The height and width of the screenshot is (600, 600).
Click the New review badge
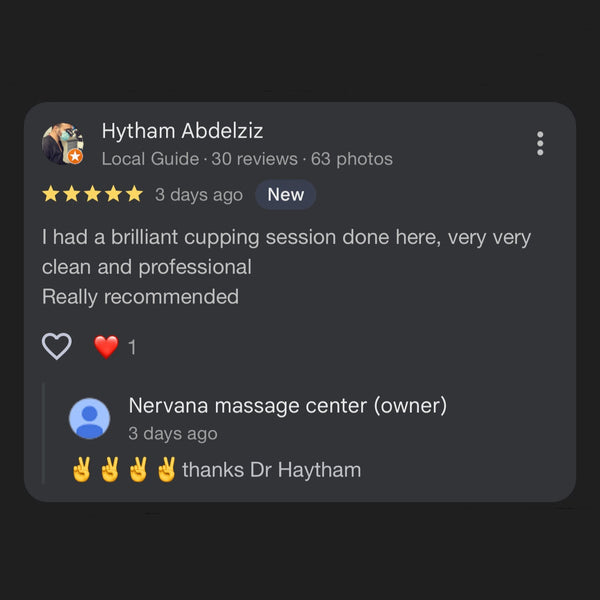pyautogui.click(x=285, y=194)
